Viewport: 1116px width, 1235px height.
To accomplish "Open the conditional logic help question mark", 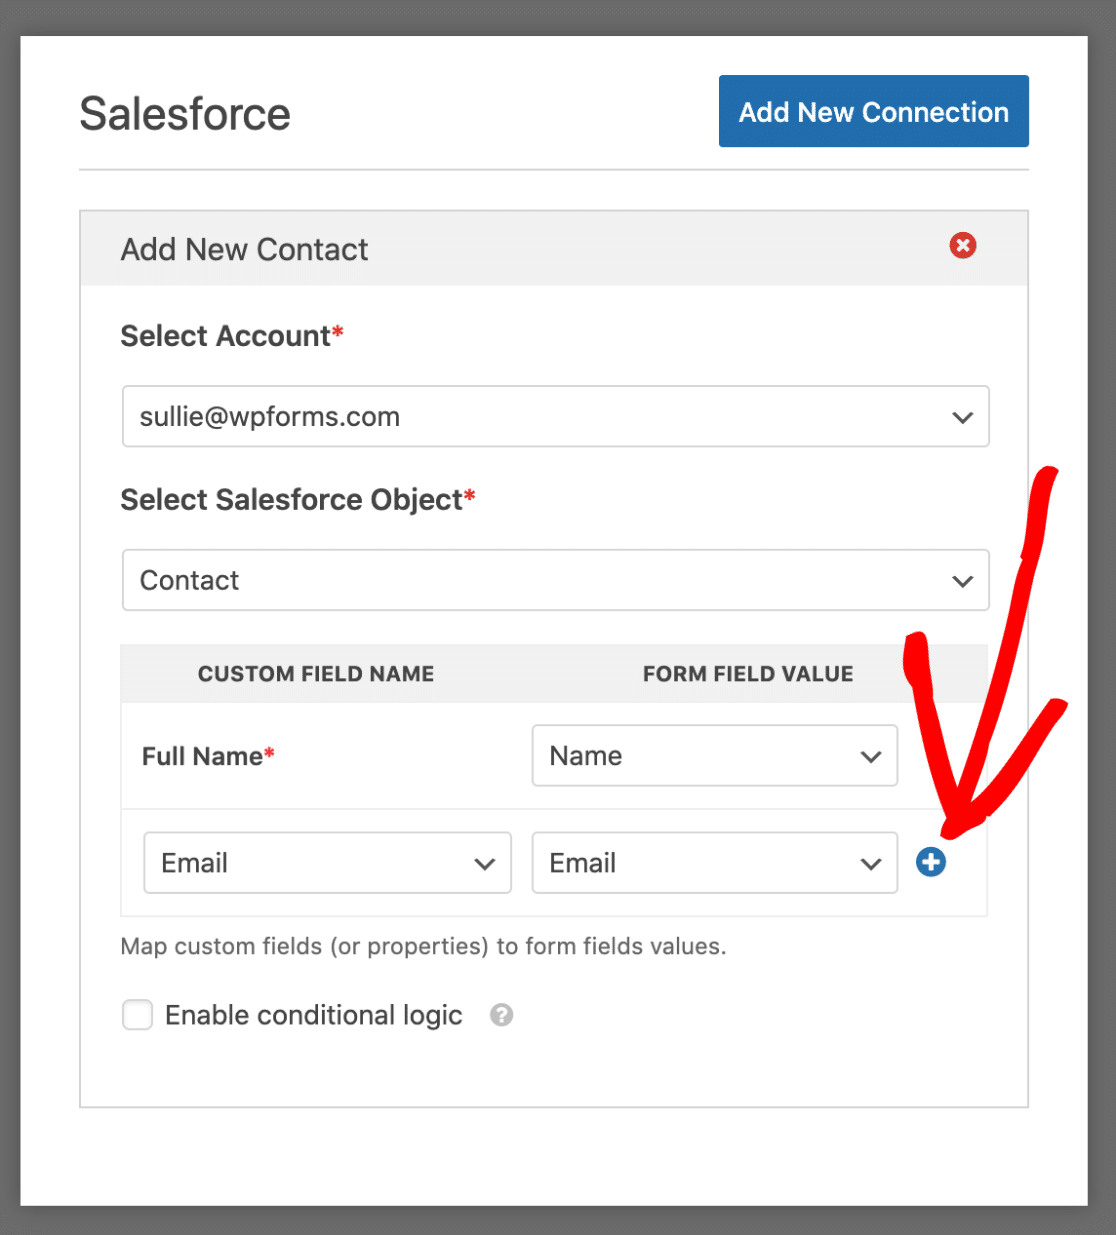I will pos(501,1015).
